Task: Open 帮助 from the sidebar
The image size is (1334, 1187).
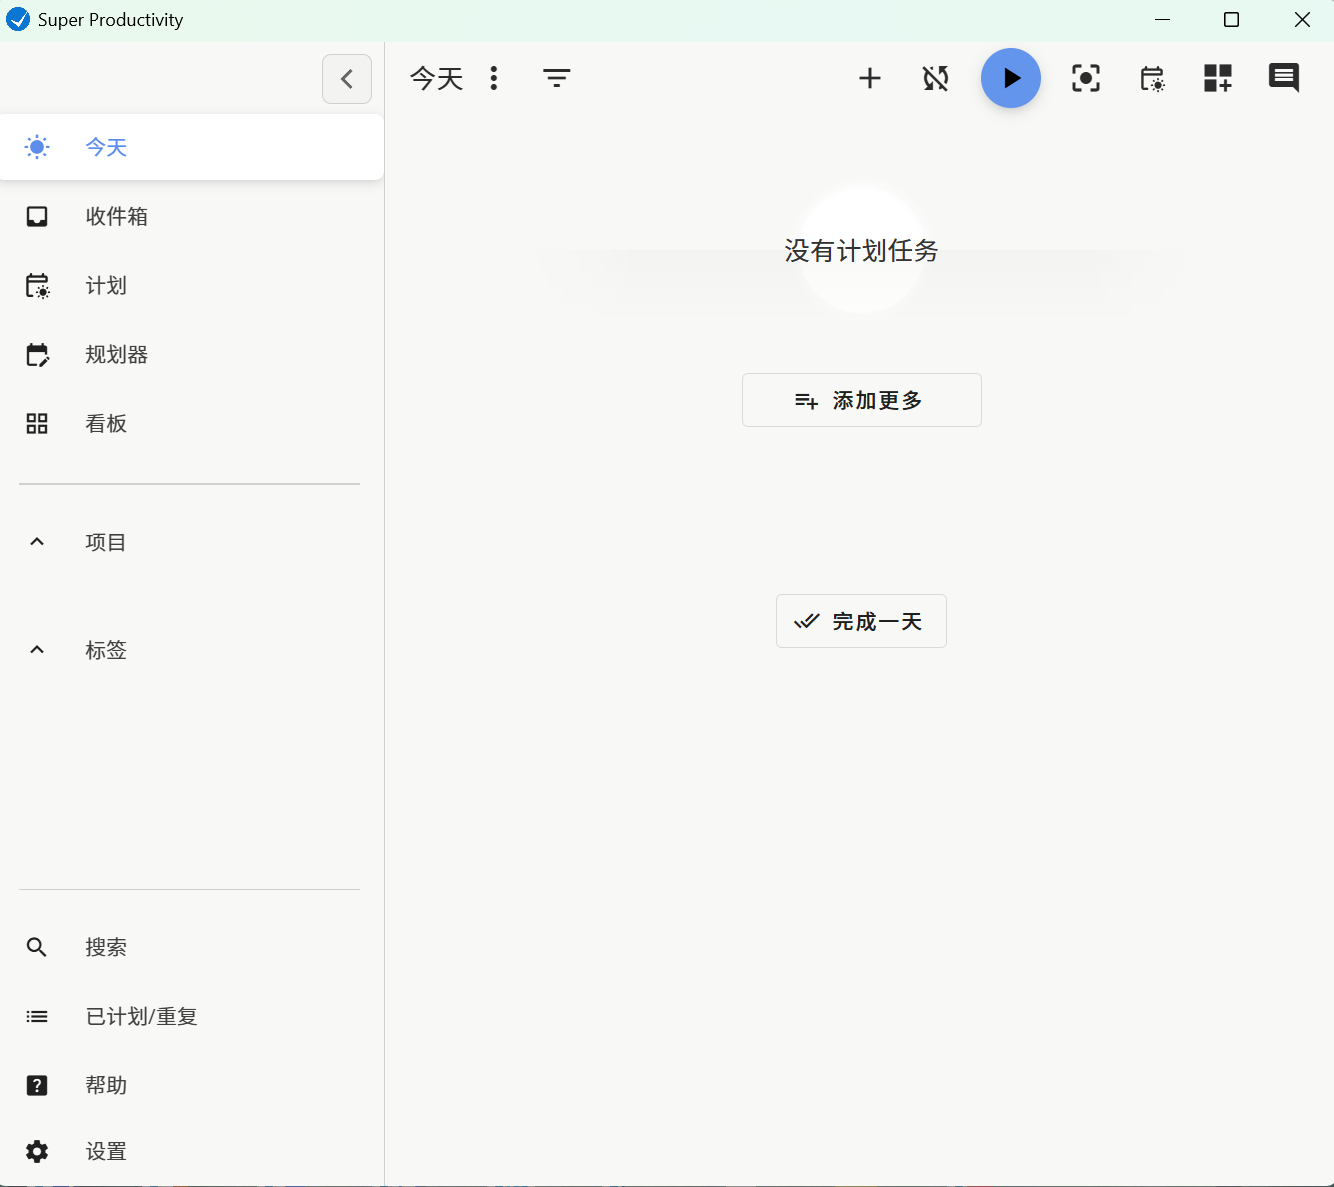Action: (x=106, y=1085)
